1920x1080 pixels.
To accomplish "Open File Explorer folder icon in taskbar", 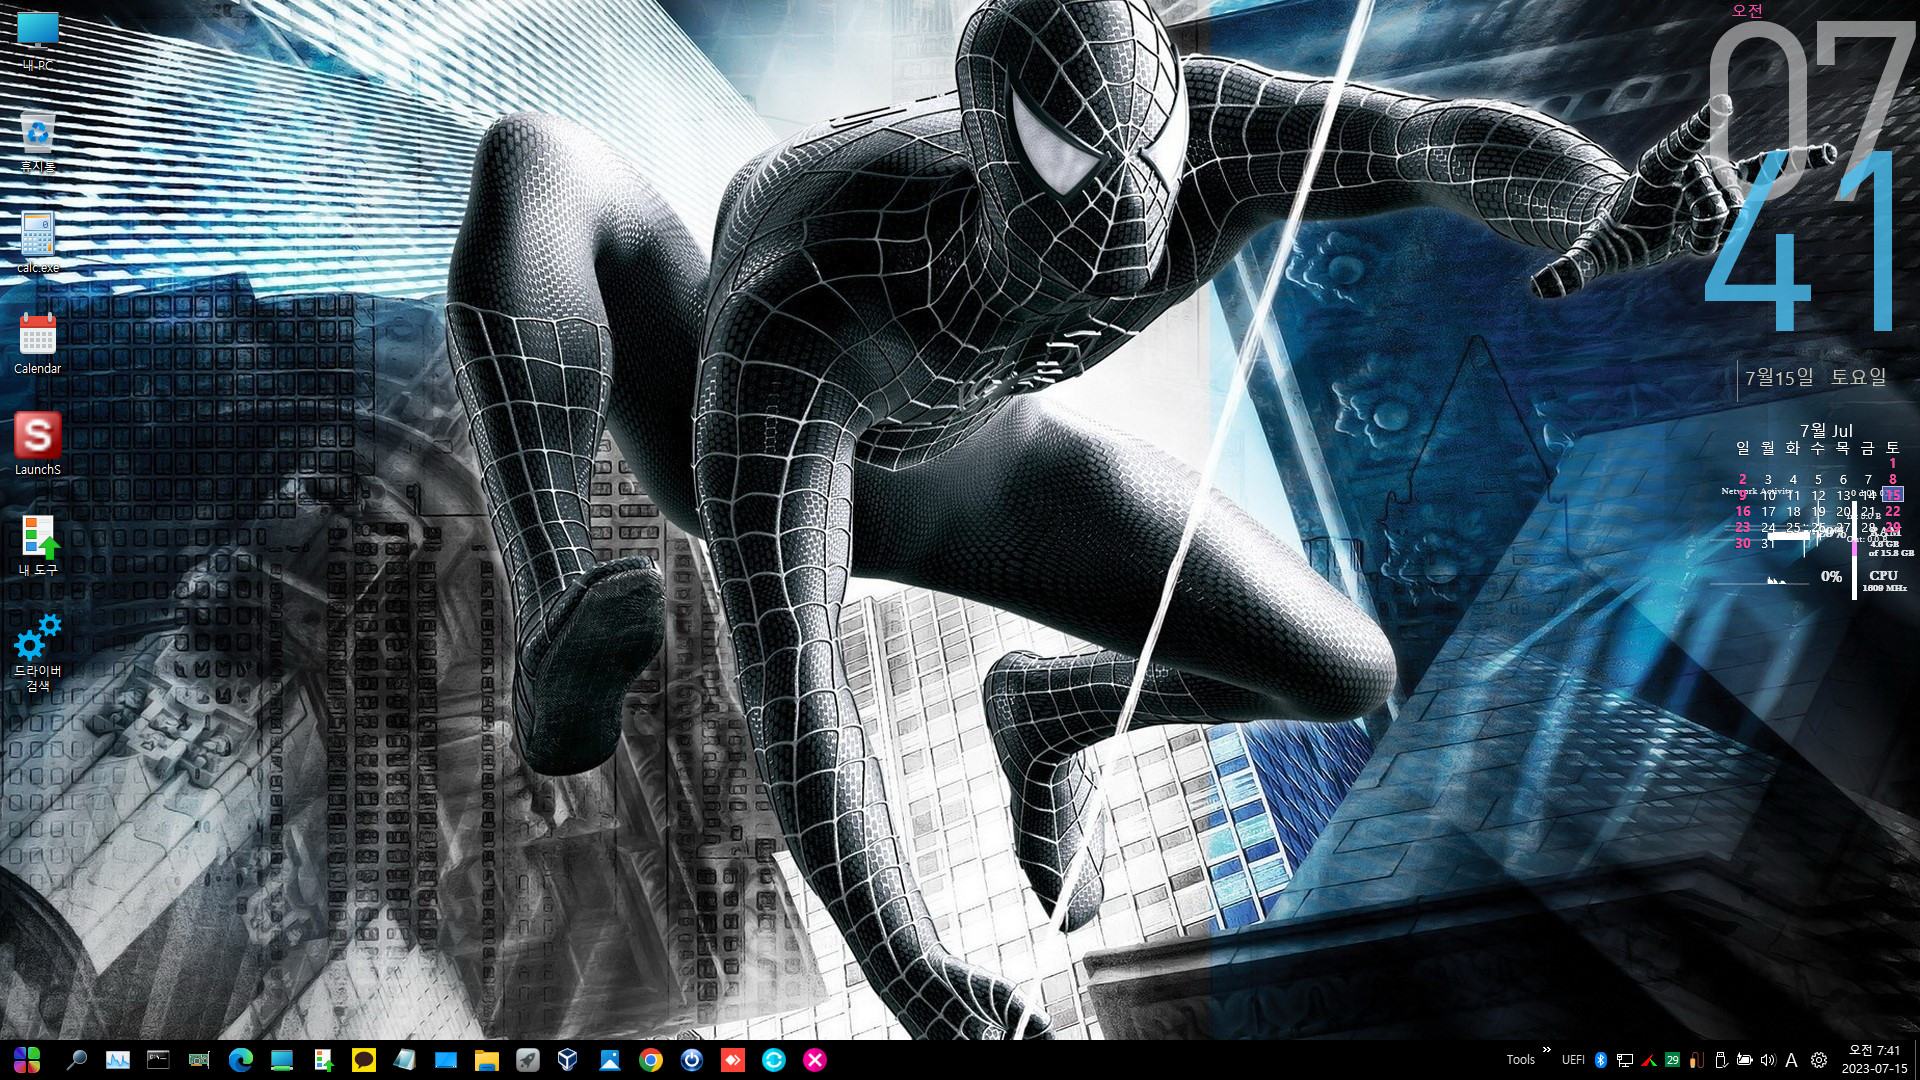I will coord(487,1060).
